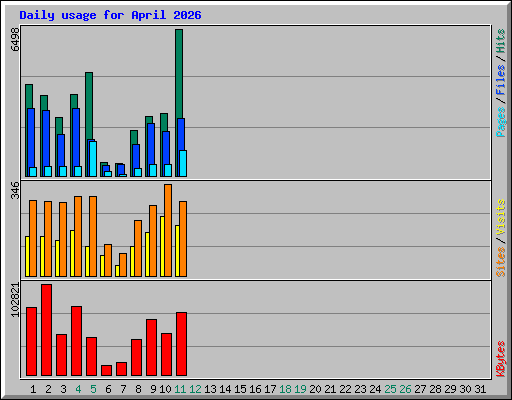Click day label 22 on the axis
Image resolution: width=512 pixels, height=400 pixels.
(345, 389)
